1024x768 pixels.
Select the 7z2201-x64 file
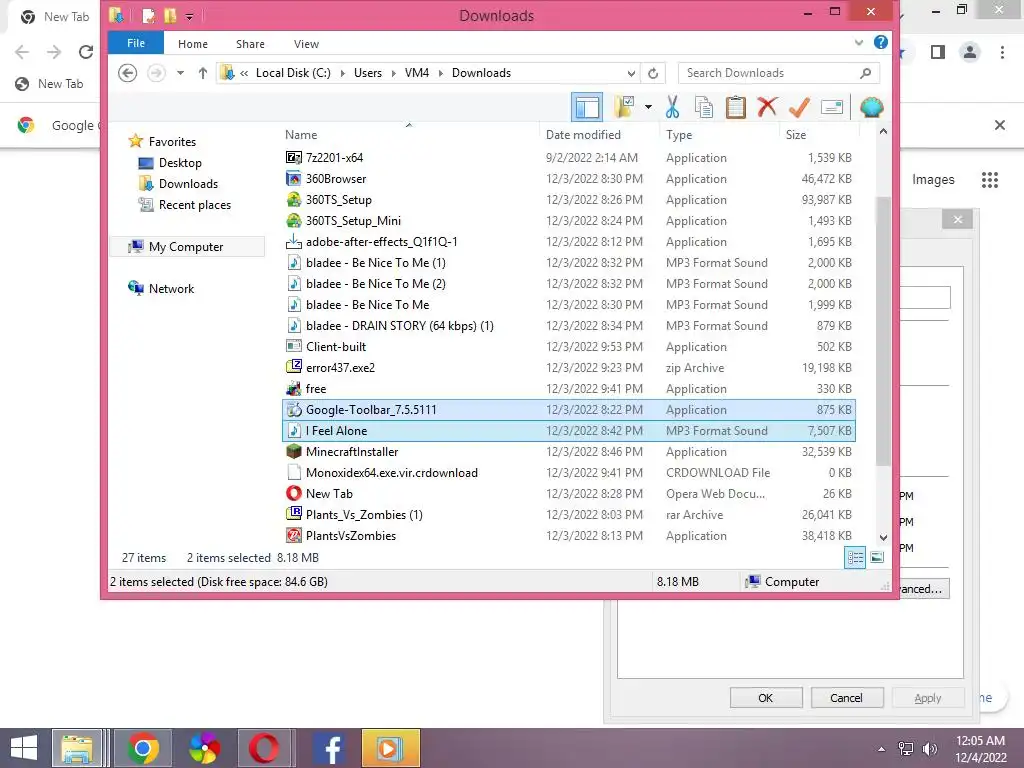568,157
